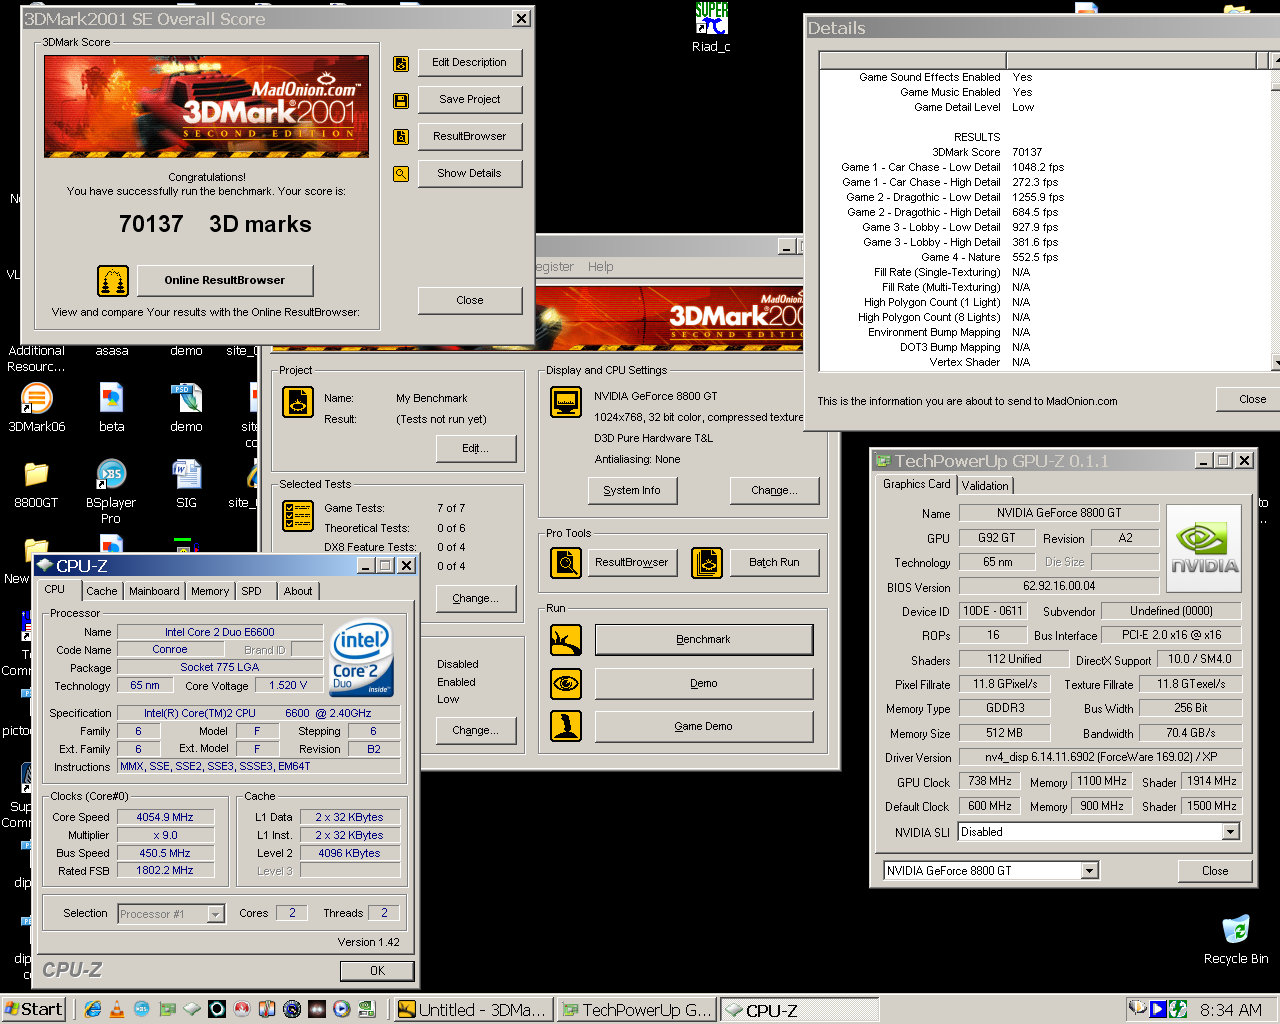Viewport: 1280px width, 1024px height.
Task: Click the eye icon beside Demo
Action: coord(566,684)
